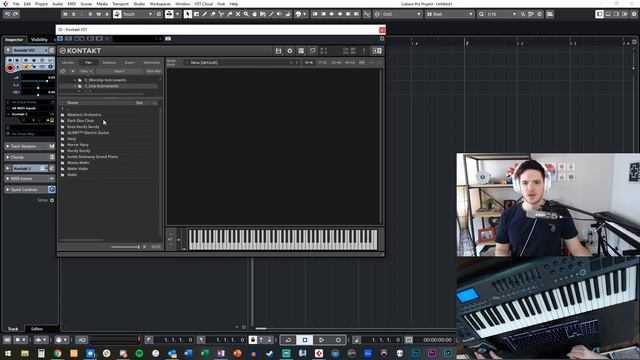Select the Draw pencil tool
The width and height of the screenshot is (640, 360).
(x=204, y=14)
